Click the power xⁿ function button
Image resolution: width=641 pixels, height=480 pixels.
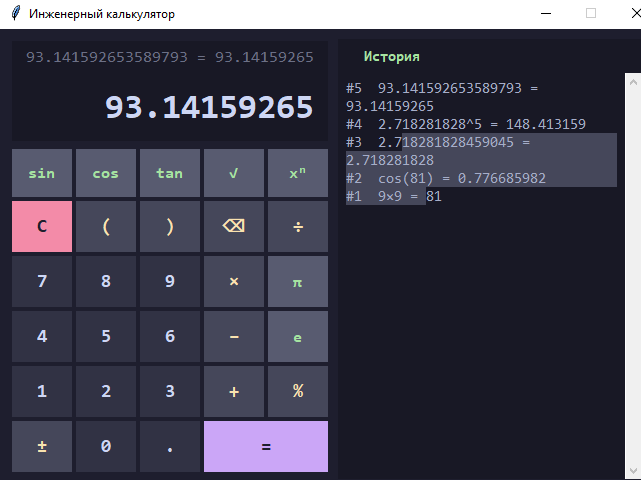pyautogui.click(x=297, y=173)
